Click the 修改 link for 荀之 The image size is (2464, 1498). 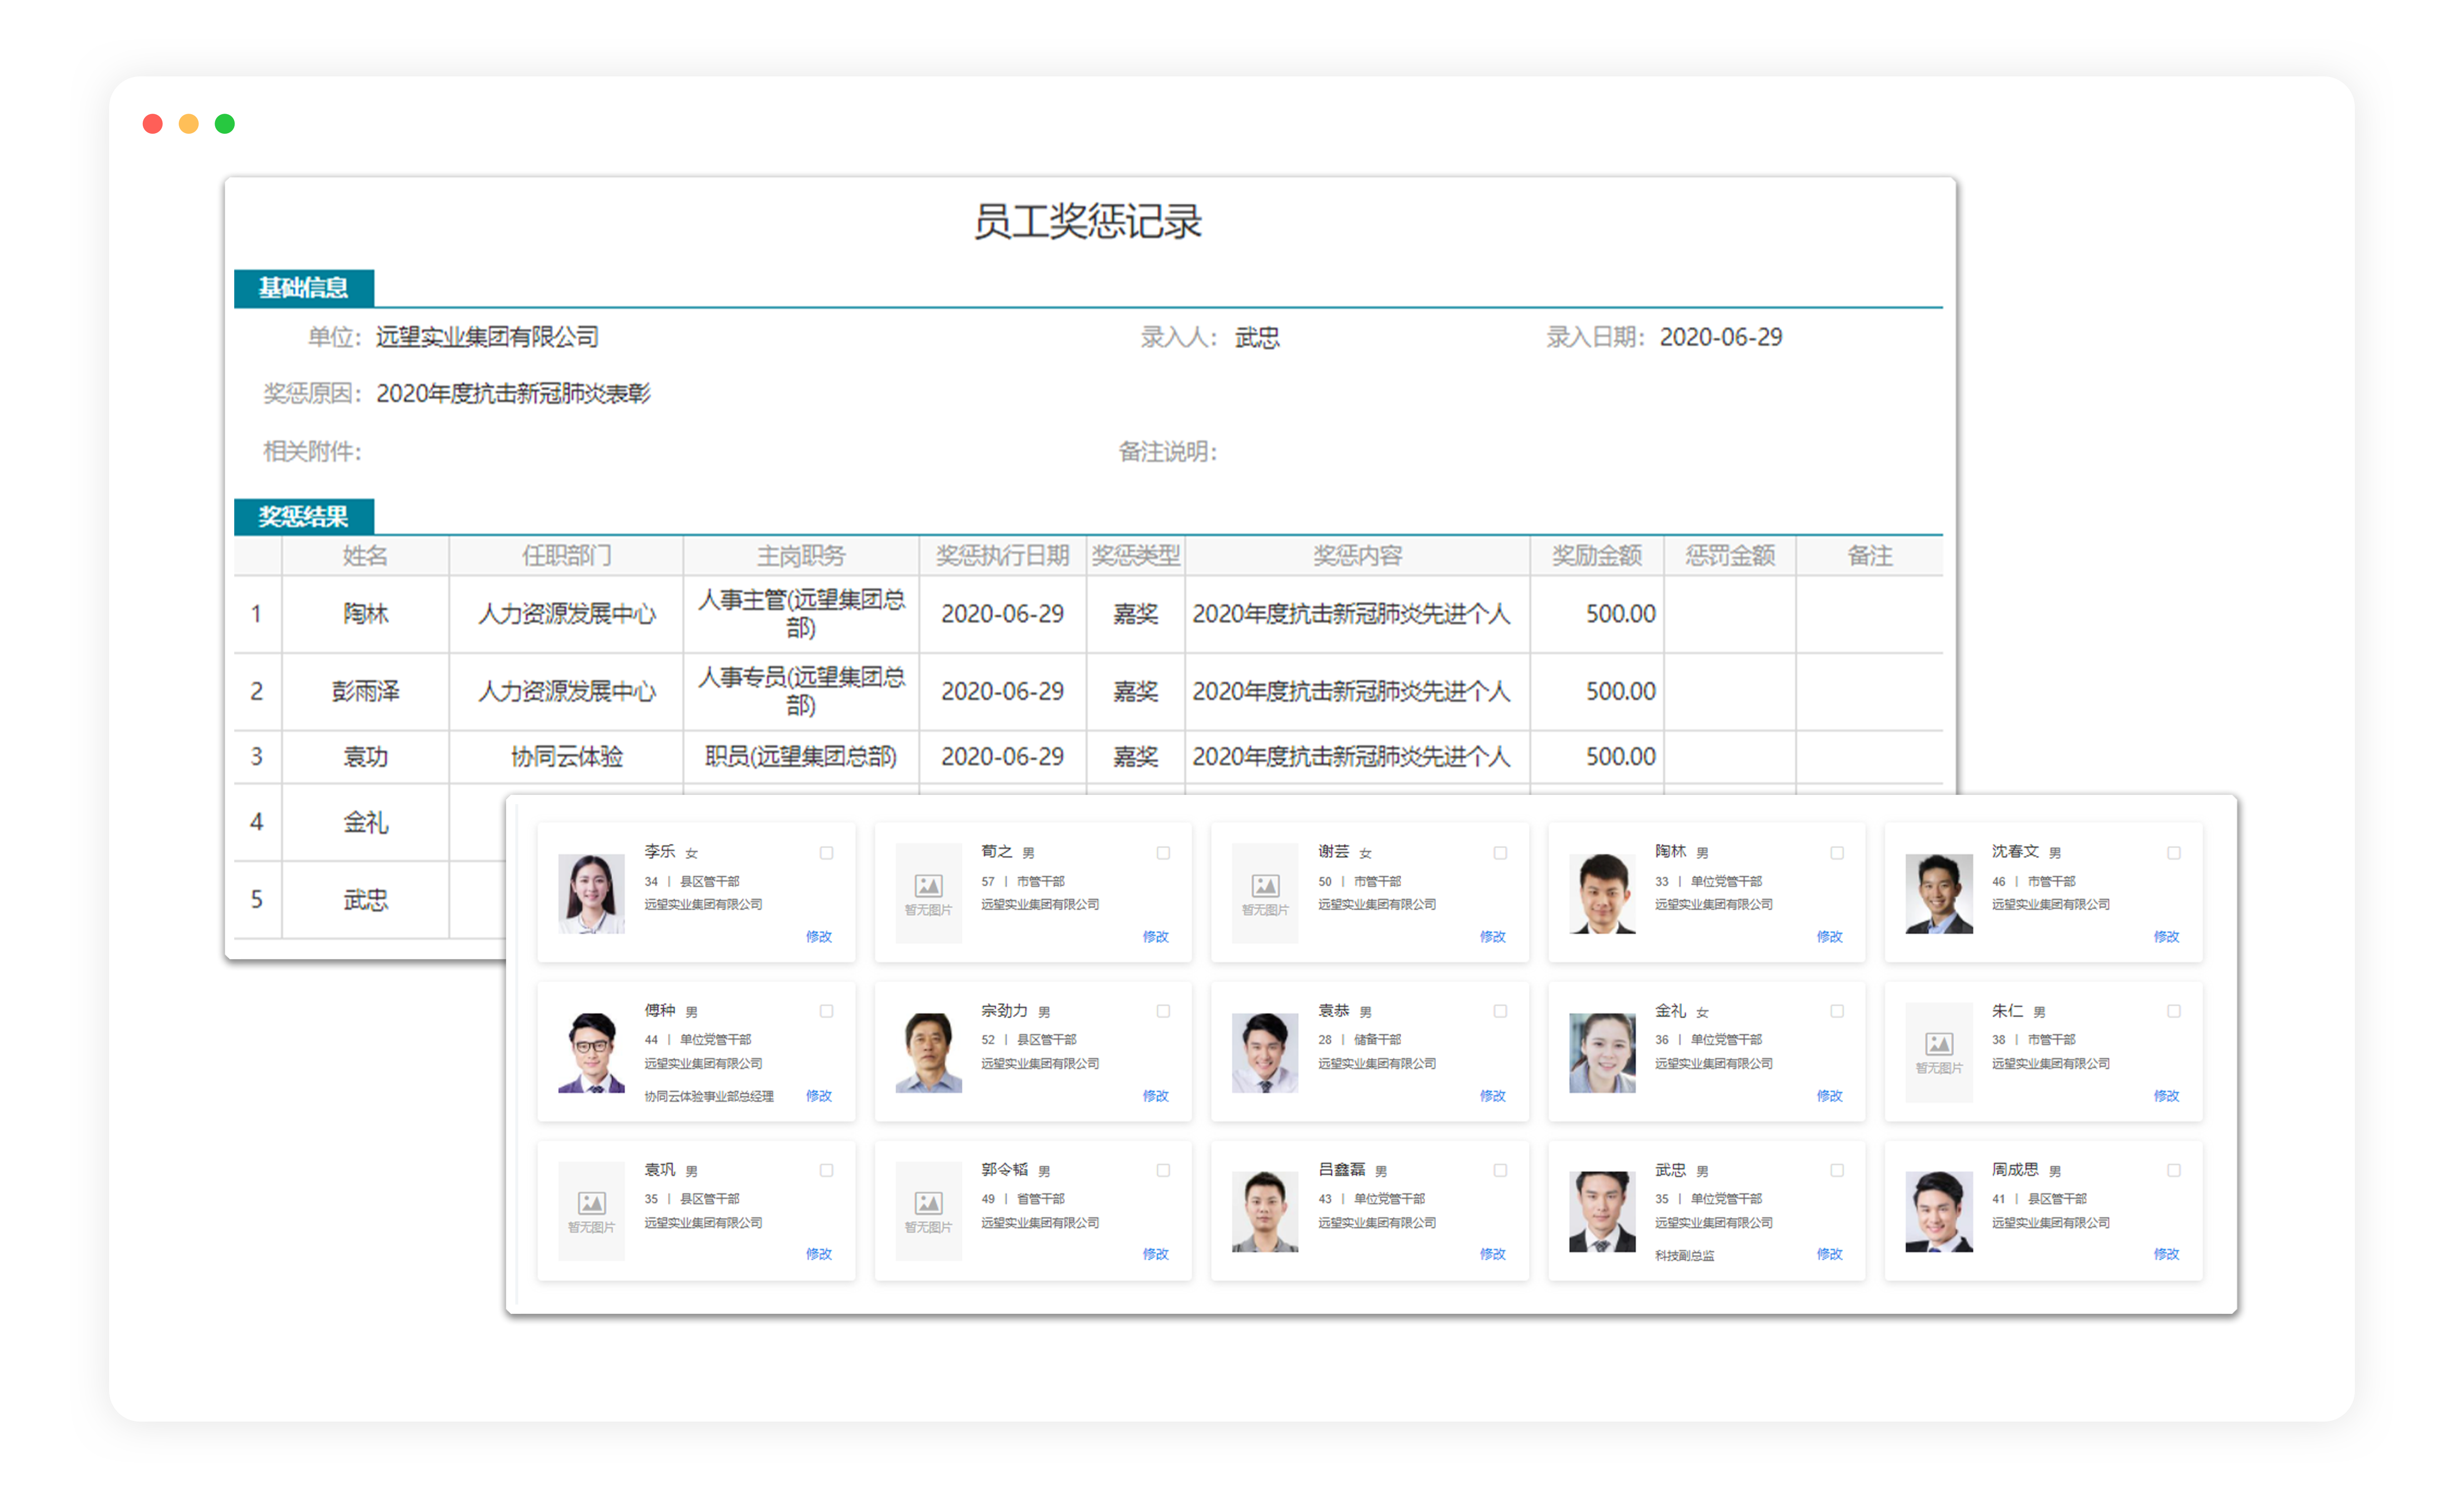coord(1156,936)
